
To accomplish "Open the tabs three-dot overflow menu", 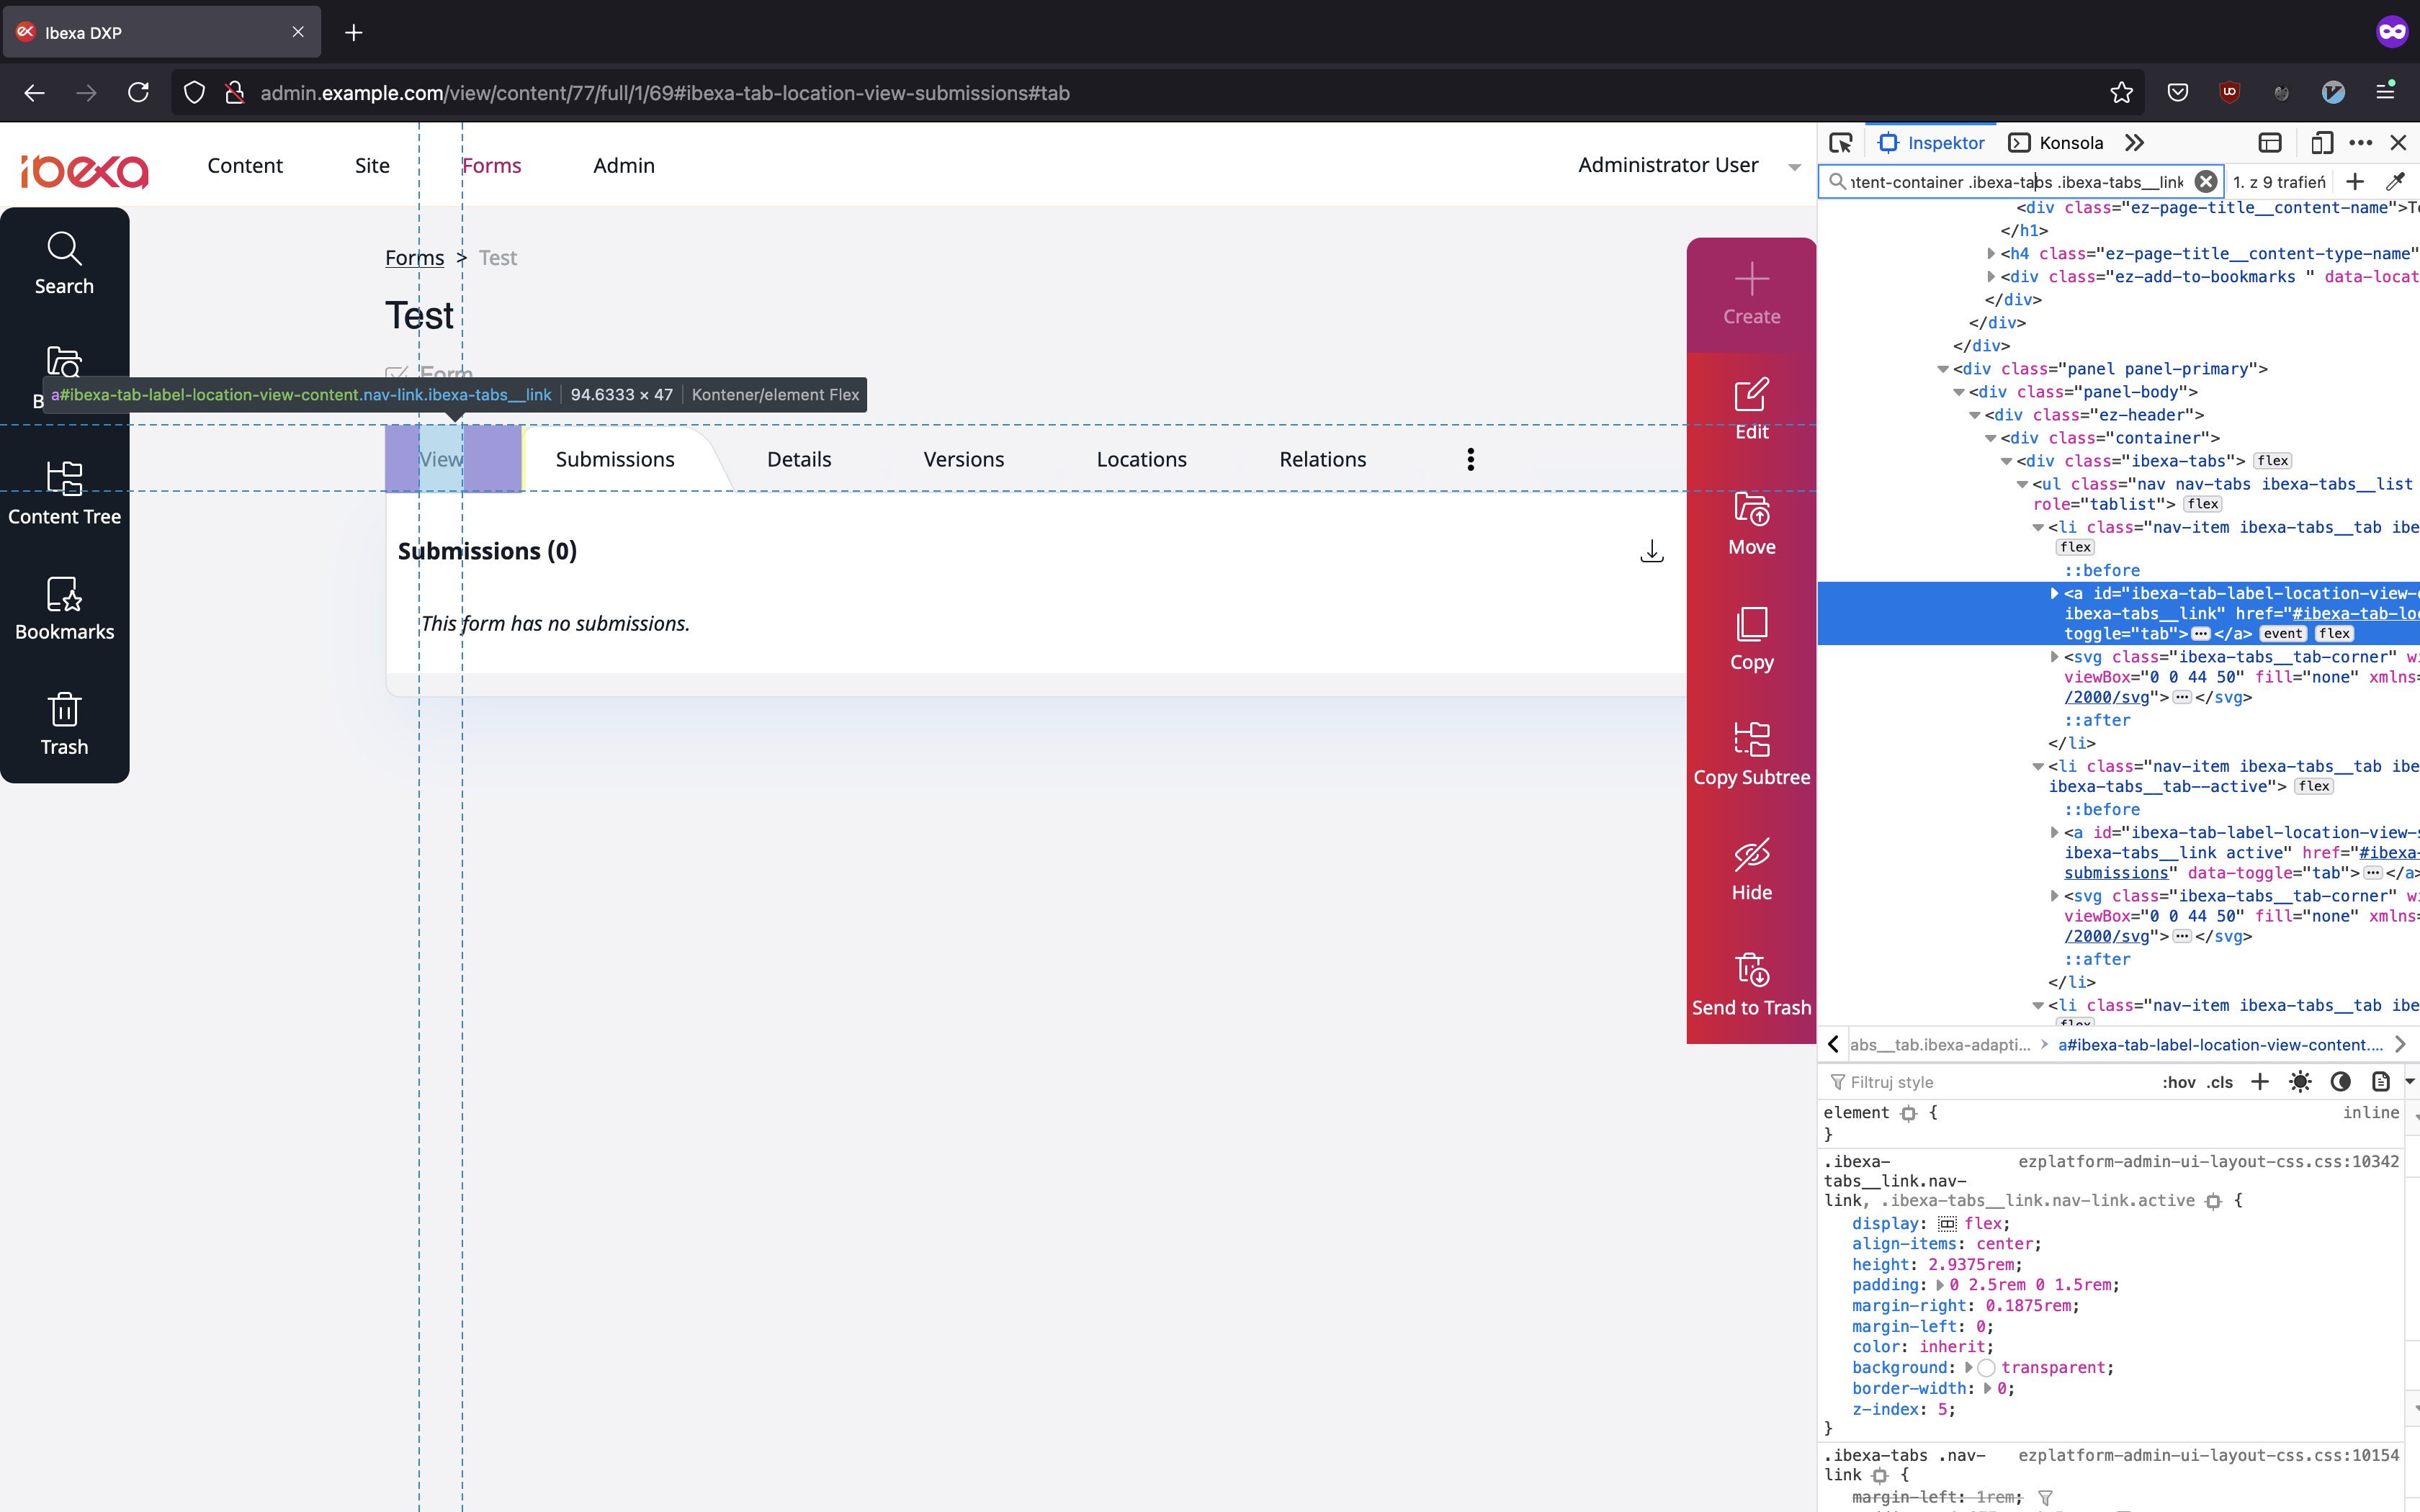I will click(1470, 459).
